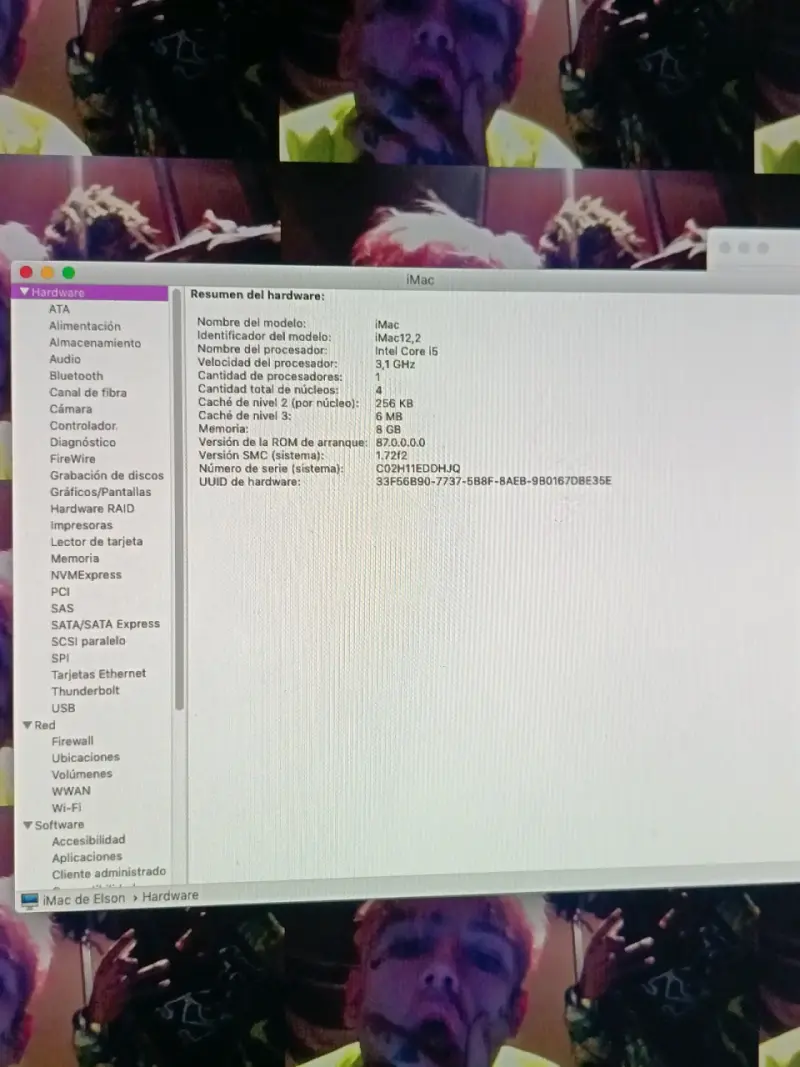This screenshot has width=800, height=1067.
Task: Select NVMExpress in the sidebar
Action: (x=86, y=575)
